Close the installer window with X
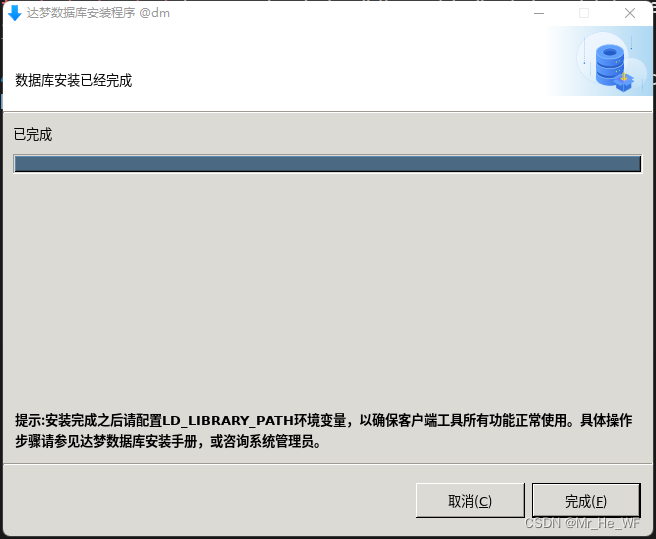This screenshot has height=539, width=656. 630,13
